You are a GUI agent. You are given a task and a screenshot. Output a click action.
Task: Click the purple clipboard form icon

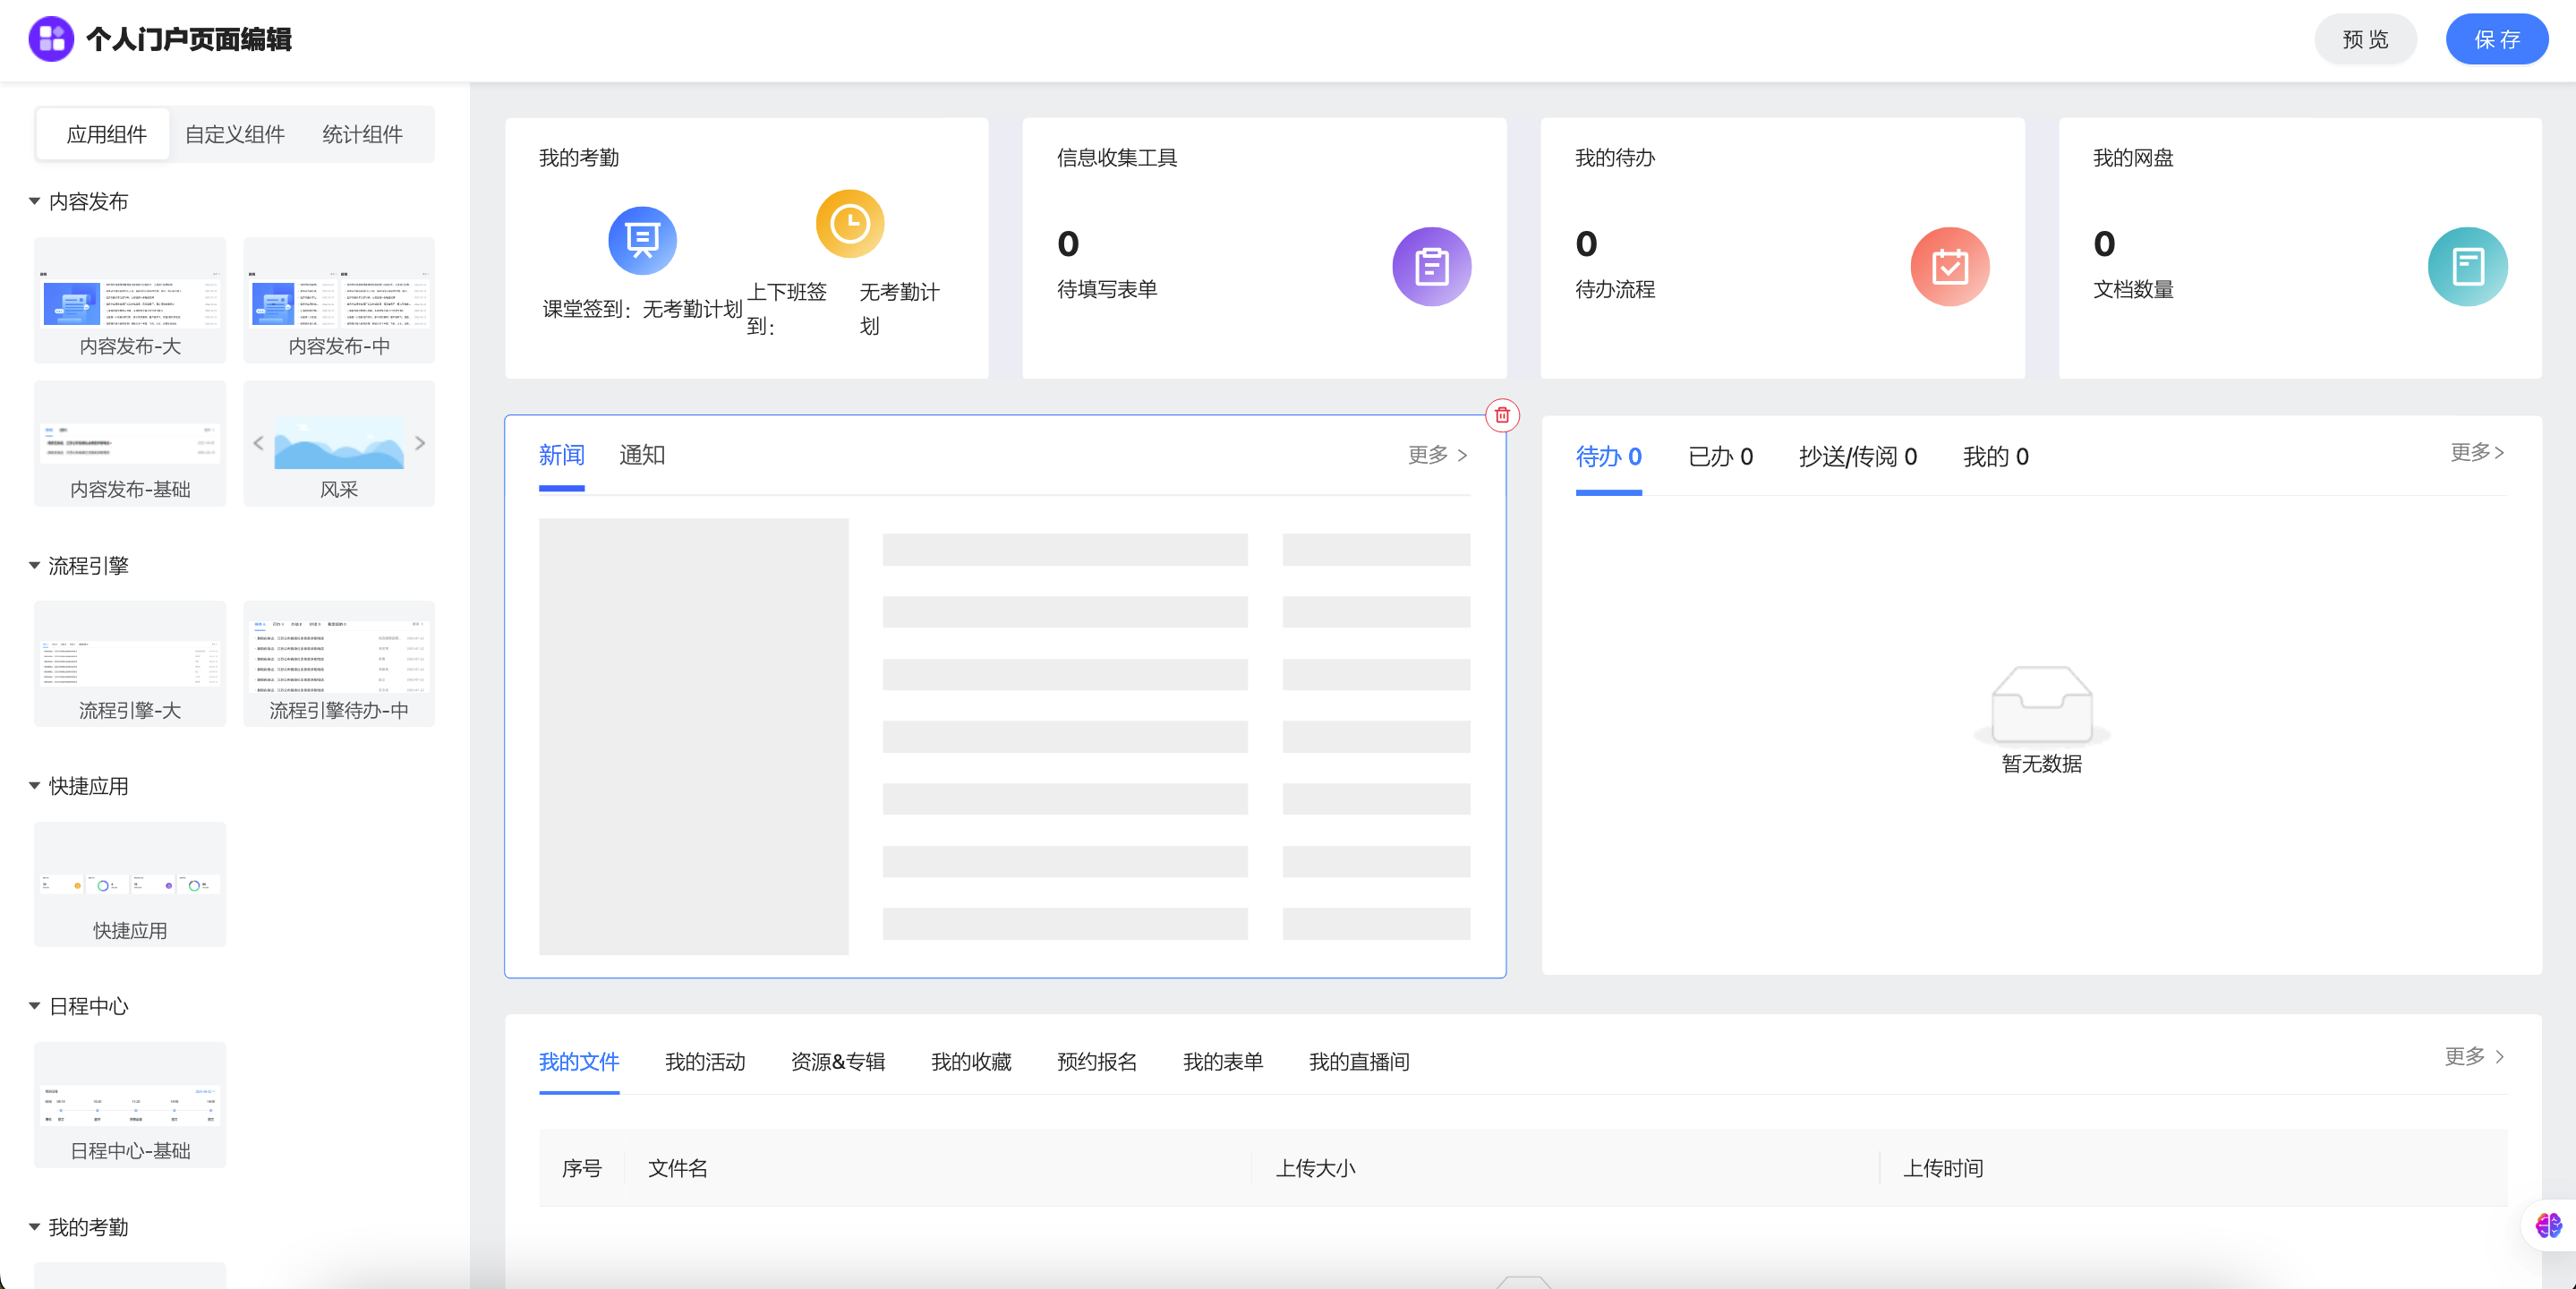[1431, 267]
